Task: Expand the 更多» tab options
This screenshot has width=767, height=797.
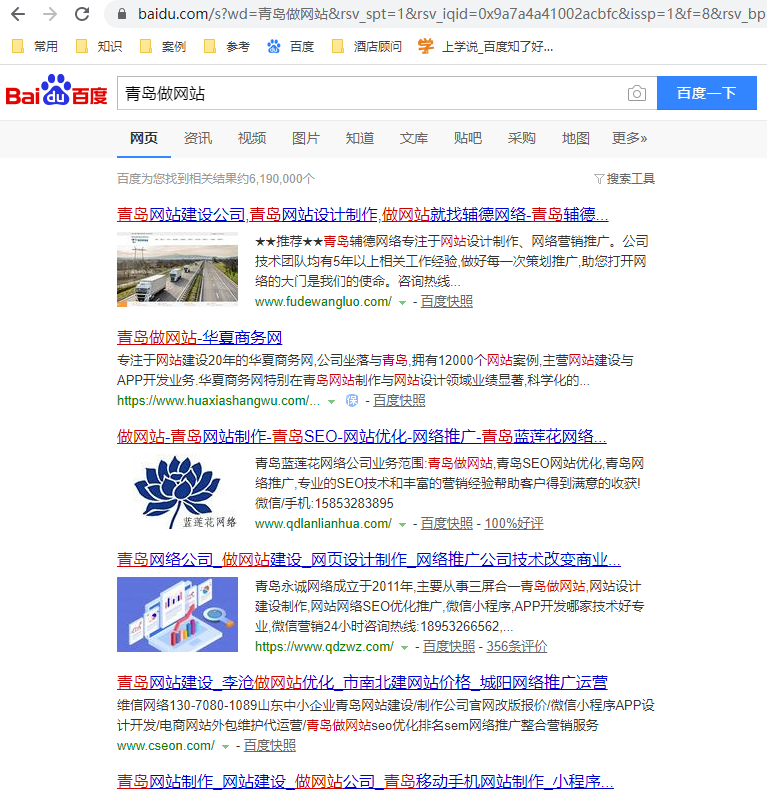Action: [629, 138]
